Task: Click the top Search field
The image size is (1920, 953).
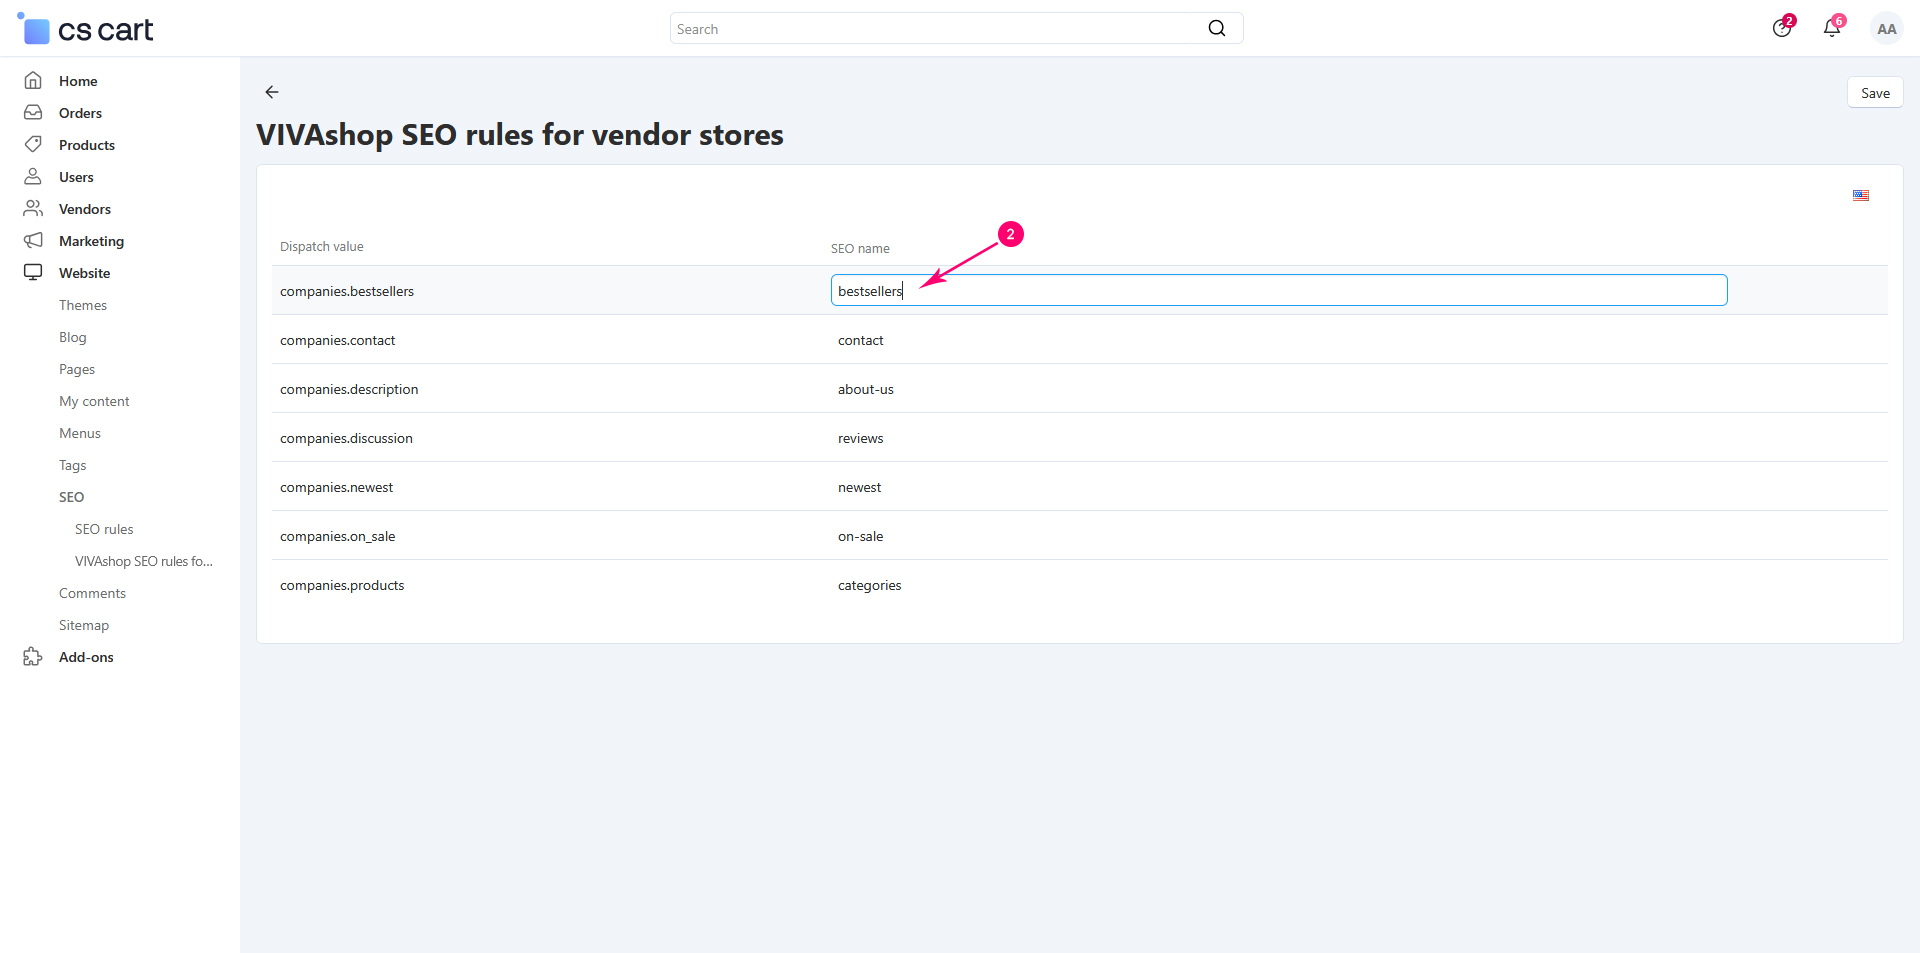Action: point(938,29)
